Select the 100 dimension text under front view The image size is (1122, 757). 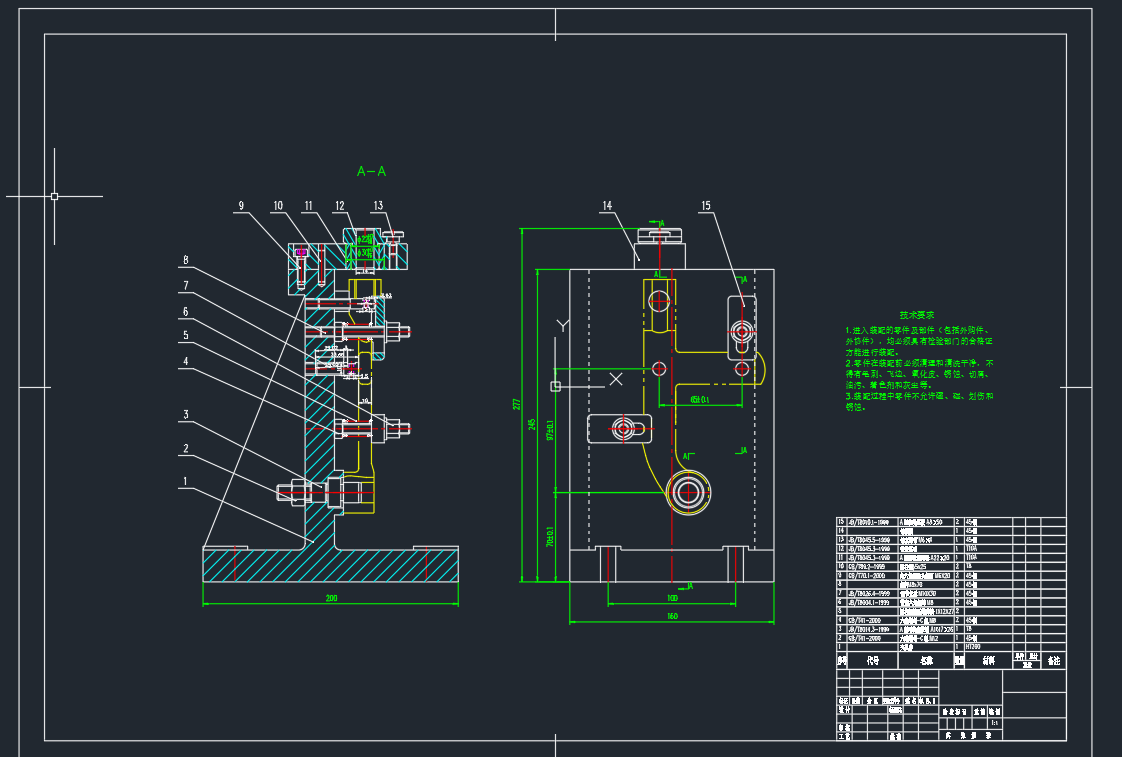point(672,598)
